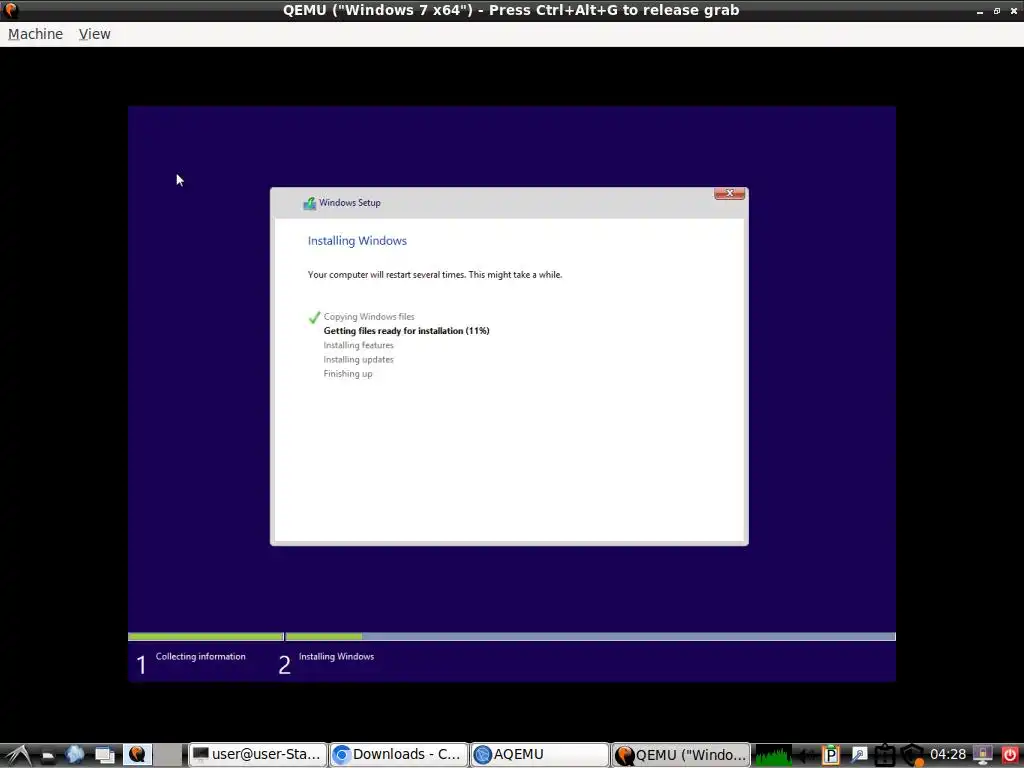Switch to user@user-Sta... terminal window
Viewport: 1024px width, 768px height.
pos(257,755)
